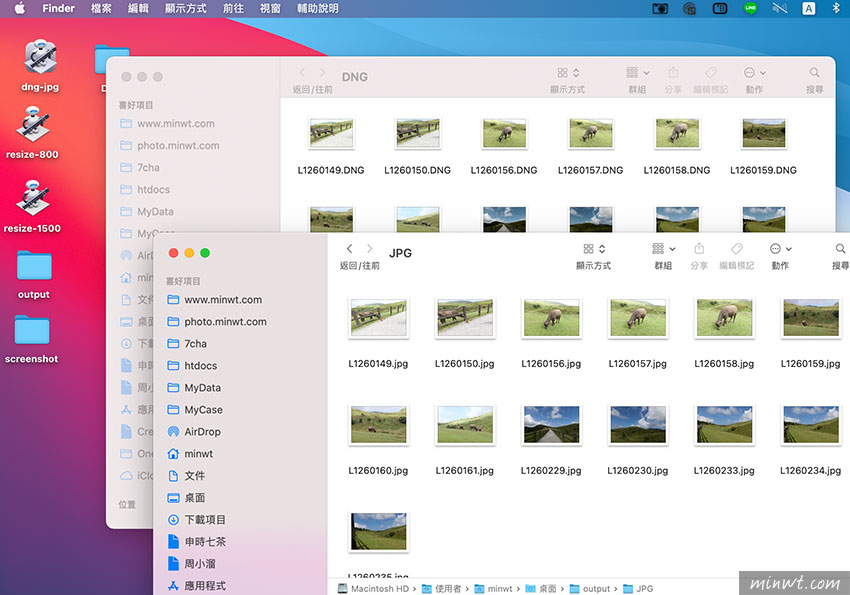
Task: Click 使用者 in path bar
Action: click(x=441, y=588)
